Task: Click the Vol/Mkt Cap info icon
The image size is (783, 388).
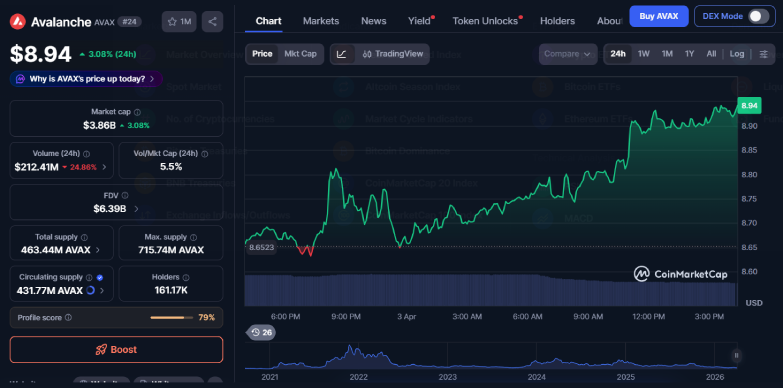Action: tap(204, 154)
